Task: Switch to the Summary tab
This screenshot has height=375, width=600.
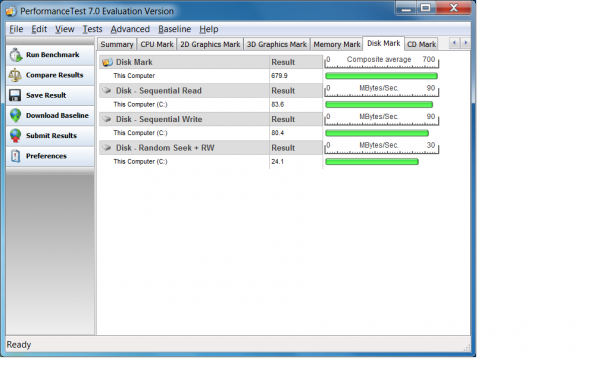Action: (x=117, y=44)
